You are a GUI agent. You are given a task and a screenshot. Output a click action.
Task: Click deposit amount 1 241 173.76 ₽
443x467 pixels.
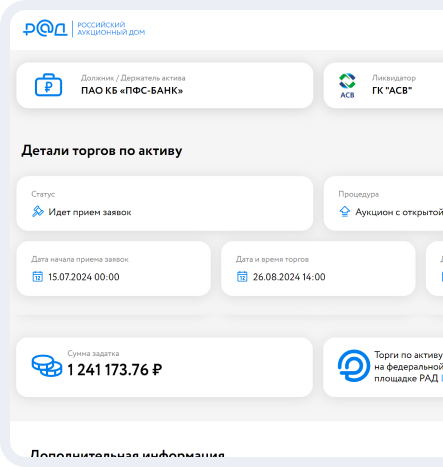click(115, 370)
